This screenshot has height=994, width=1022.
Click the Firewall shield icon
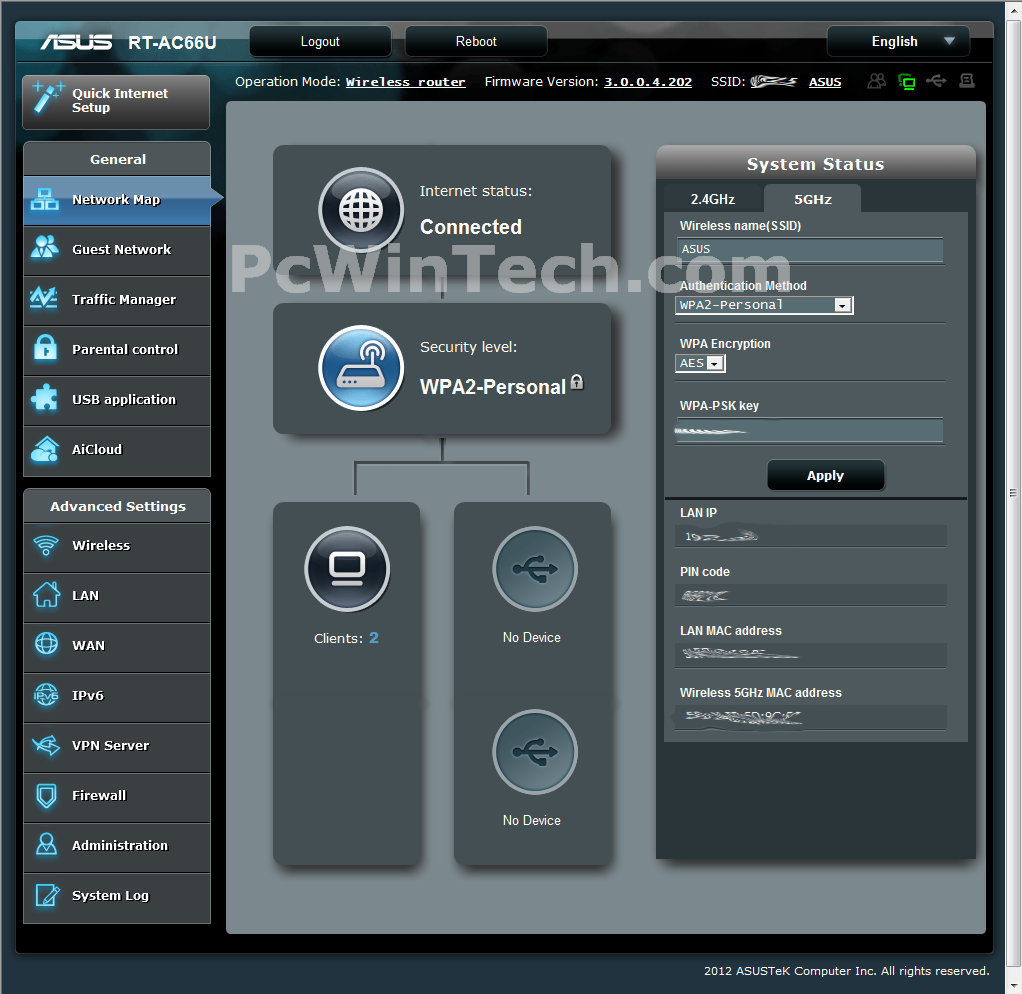(46, 795)
